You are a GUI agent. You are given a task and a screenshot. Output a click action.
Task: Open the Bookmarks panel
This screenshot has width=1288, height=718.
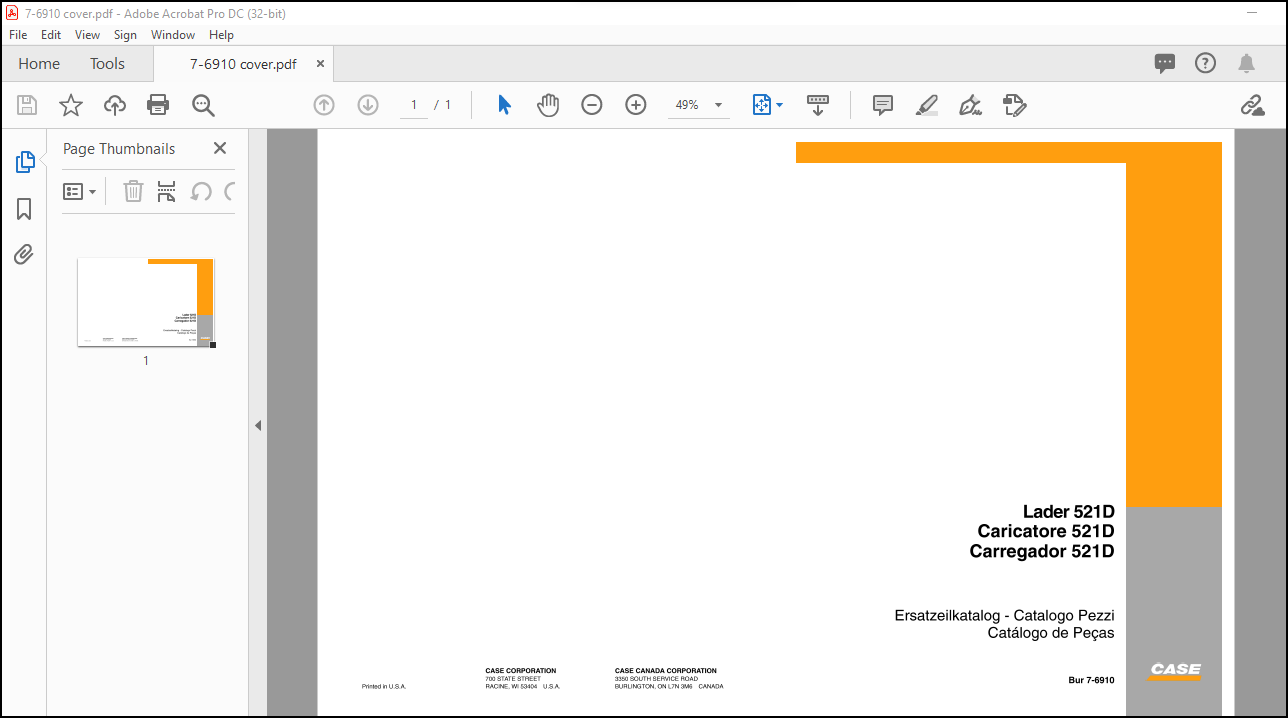[24, 209]
